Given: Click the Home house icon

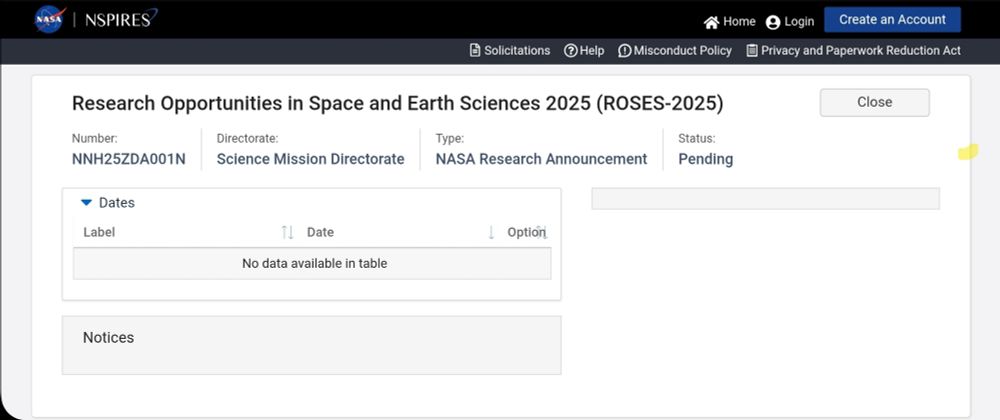Looking at the screenshot, I should pyautogui.click(x=711, y=22).
